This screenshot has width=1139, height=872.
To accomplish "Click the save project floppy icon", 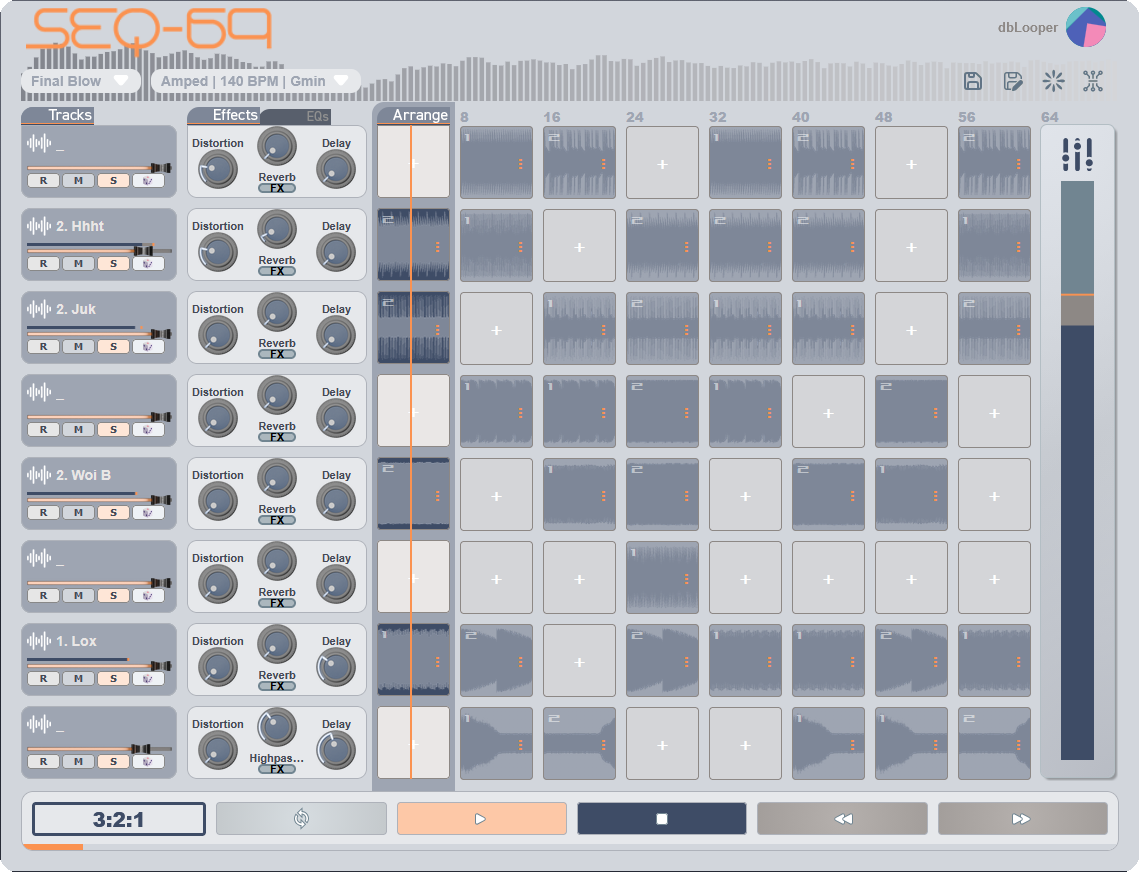I will (973, 81).
